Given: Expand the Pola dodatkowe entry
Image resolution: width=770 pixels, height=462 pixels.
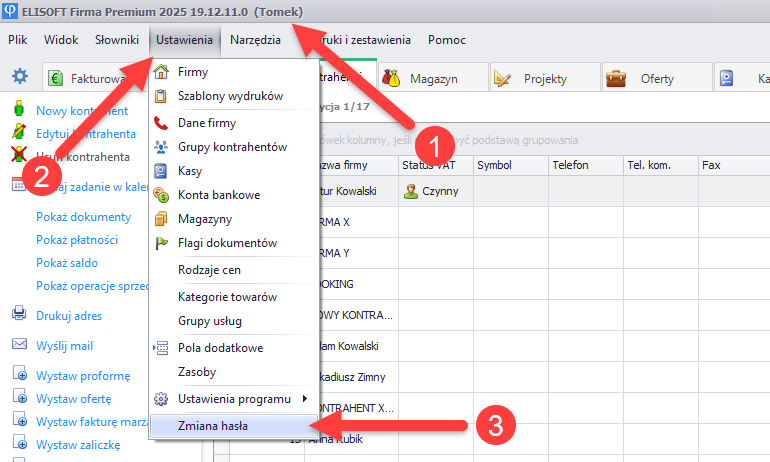Looking at the screenshot, I should [x=220, y=348].
